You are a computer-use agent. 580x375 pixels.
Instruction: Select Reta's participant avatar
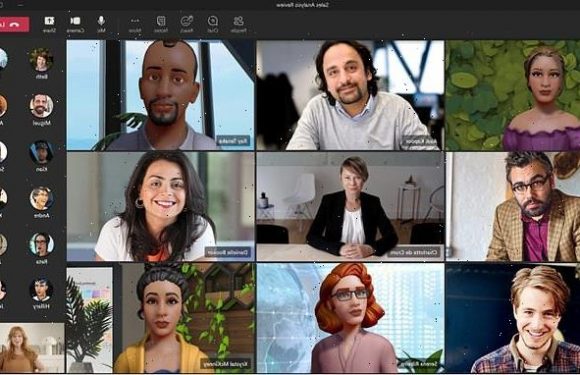point(41,244)
